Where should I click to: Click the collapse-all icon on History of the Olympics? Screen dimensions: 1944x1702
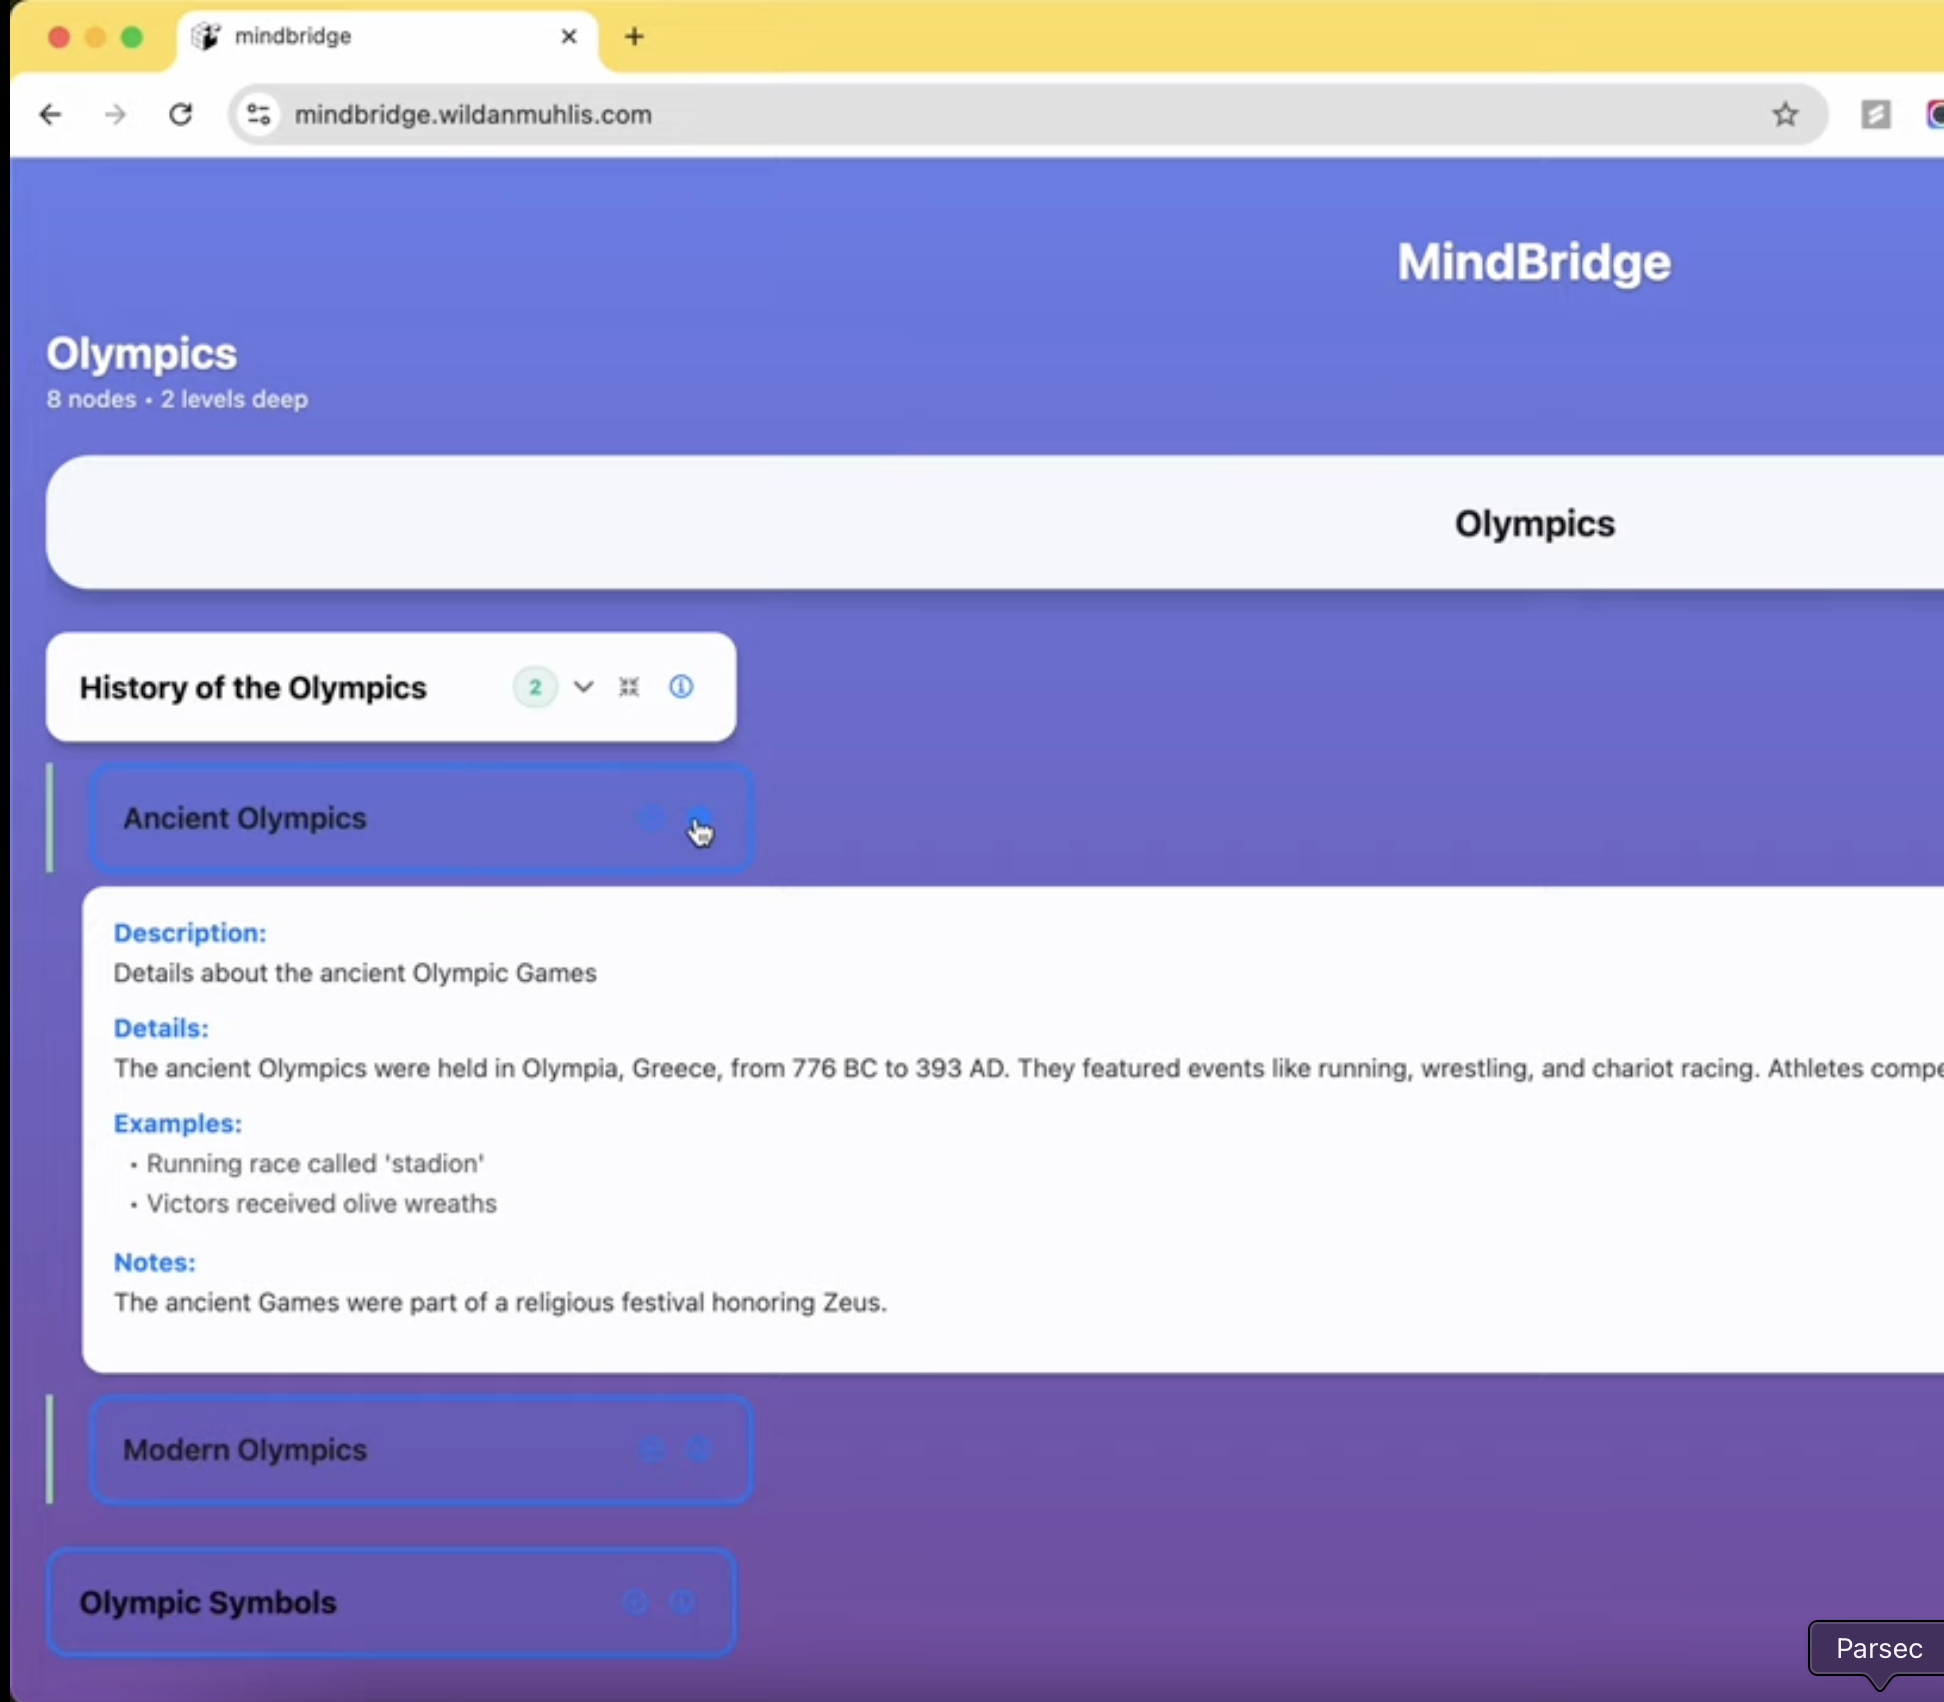(x=629, y=687)
